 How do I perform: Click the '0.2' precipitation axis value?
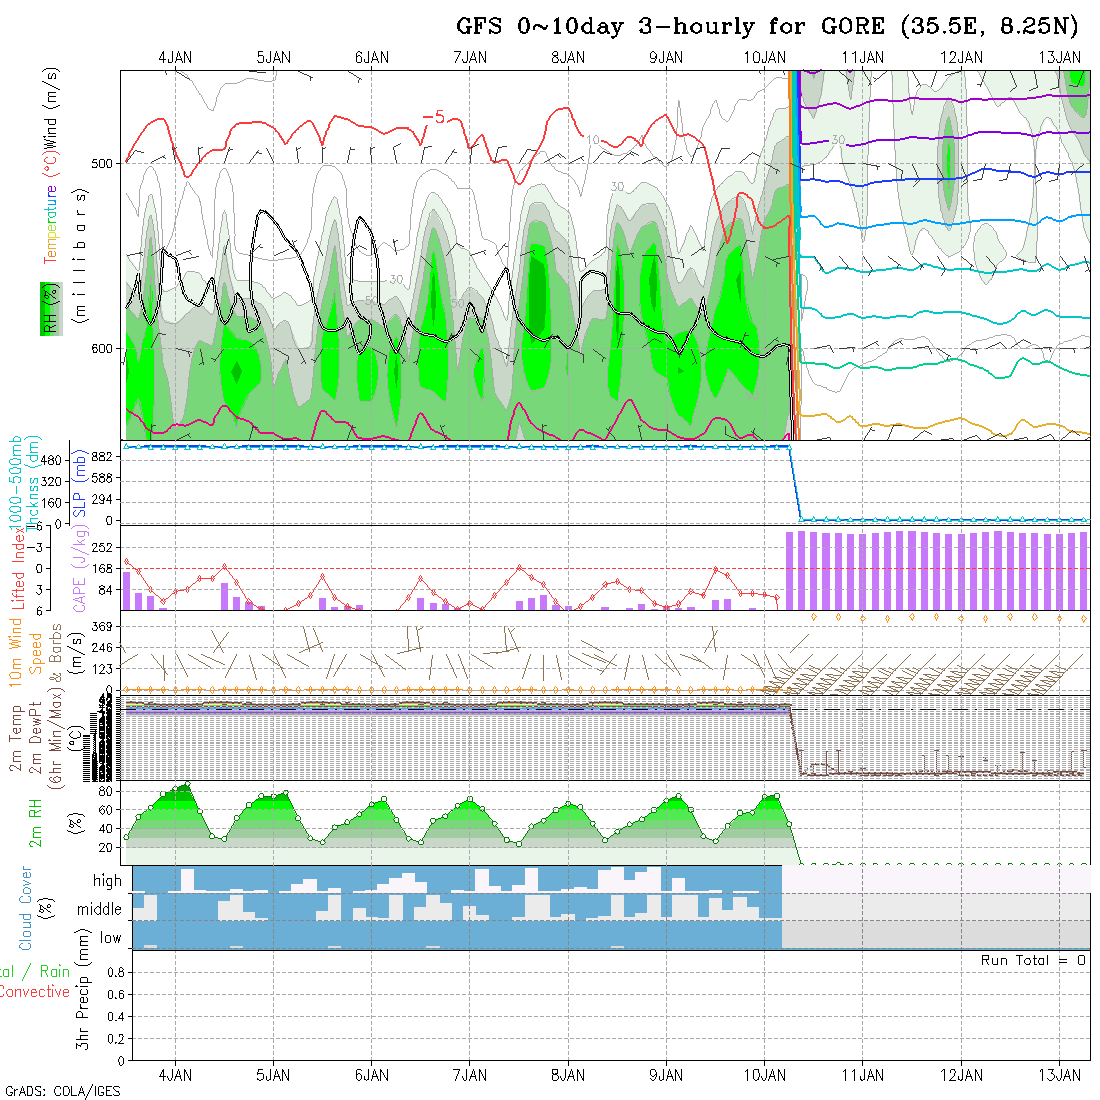(x=116, y=1039)
